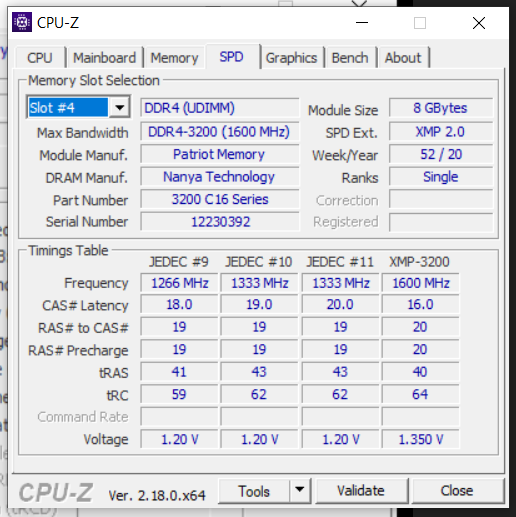The width and height of the screenshot is (516, 517).
Task: Click the tRAS value 40 under XMP-3200
Action: coord(420,372)
